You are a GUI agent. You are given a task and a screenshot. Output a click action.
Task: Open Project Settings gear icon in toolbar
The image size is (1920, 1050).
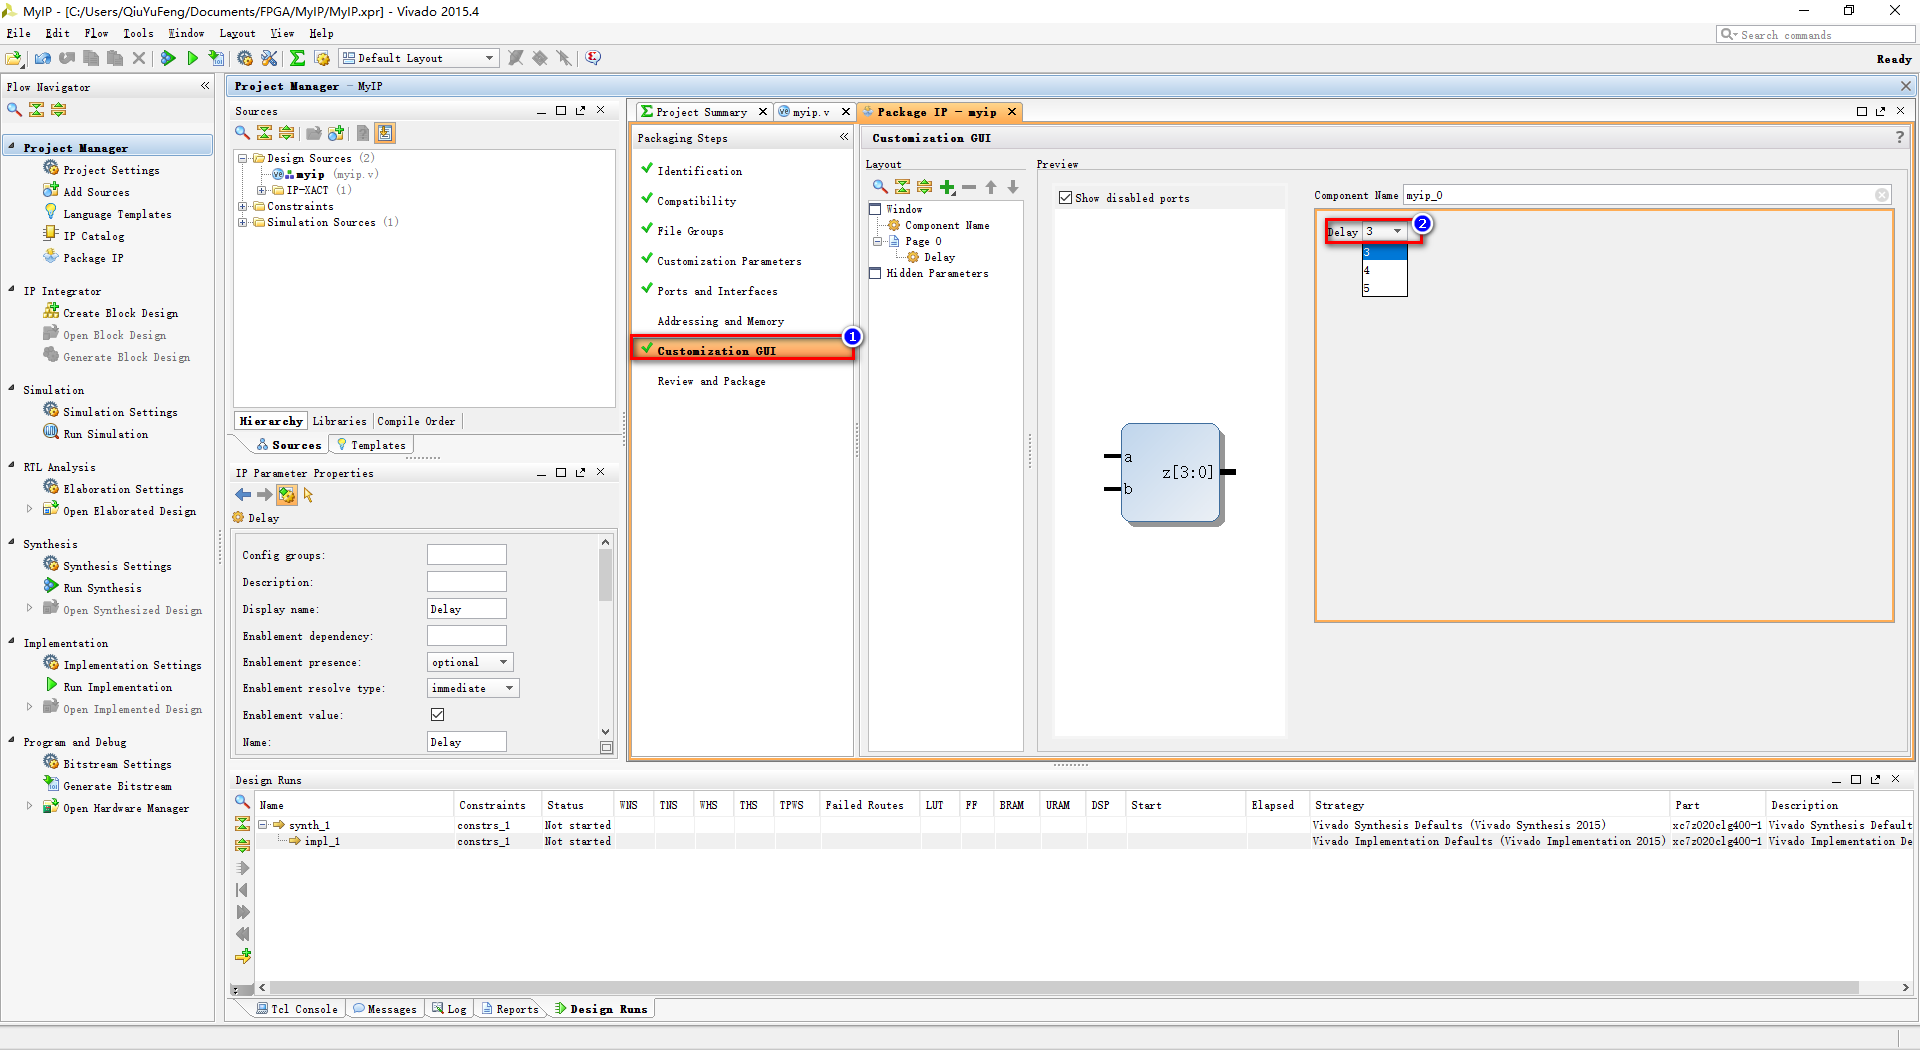245,58
